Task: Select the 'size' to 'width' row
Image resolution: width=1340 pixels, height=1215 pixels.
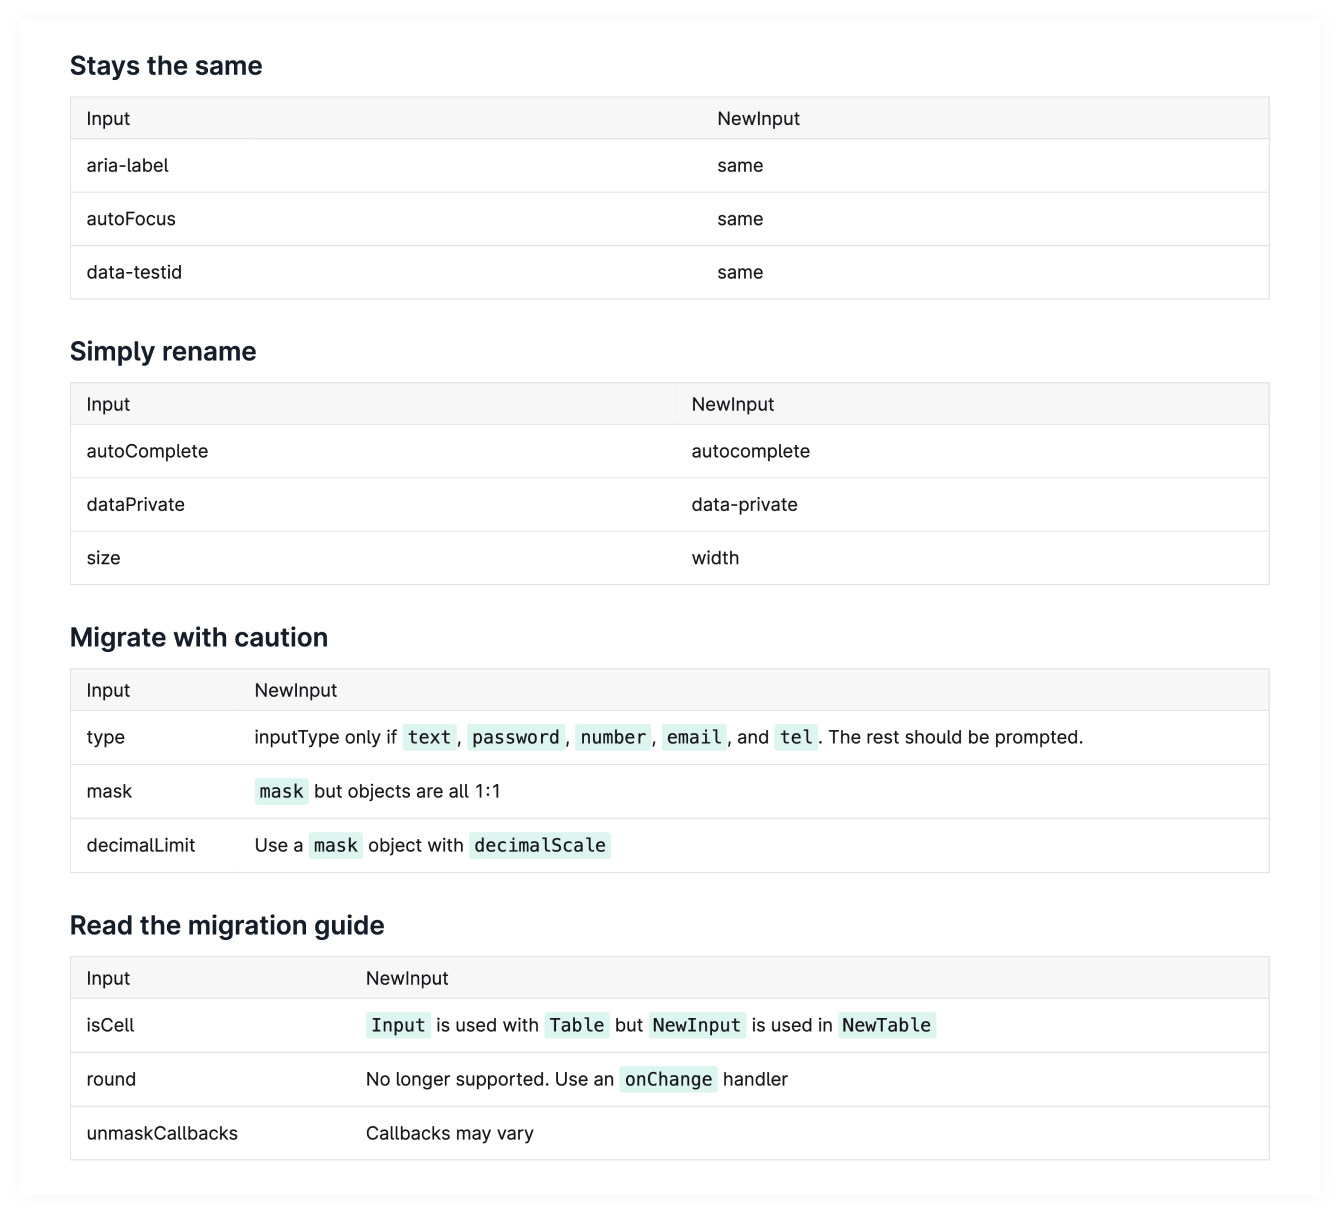Action: click(x=103, y=558)
